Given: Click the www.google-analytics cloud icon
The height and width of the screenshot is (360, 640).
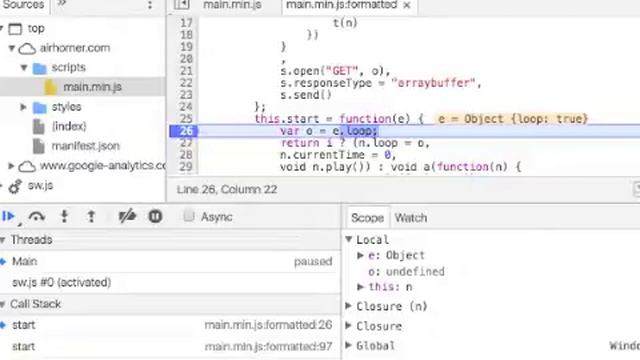Looking at the screenshot, I should pos(27,166).
